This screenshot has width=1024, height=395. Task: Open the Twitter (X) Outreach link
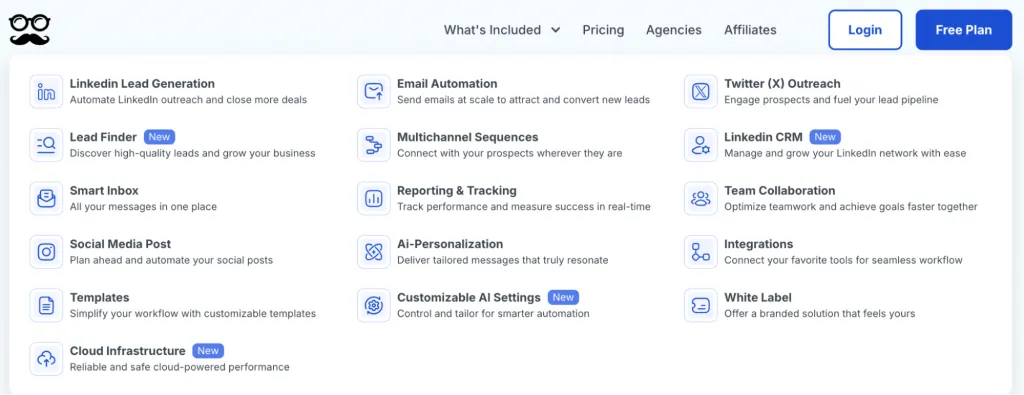[x=782, y=84]
